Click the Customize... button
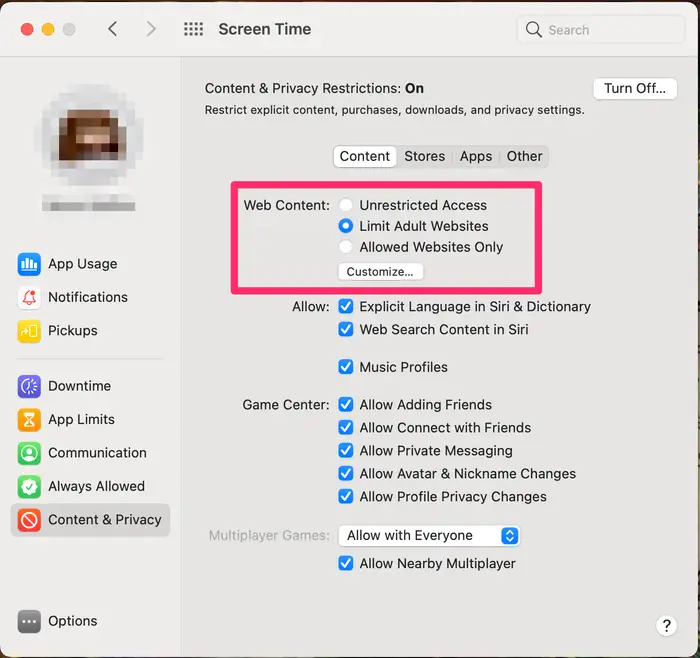 tap(380, 271)
